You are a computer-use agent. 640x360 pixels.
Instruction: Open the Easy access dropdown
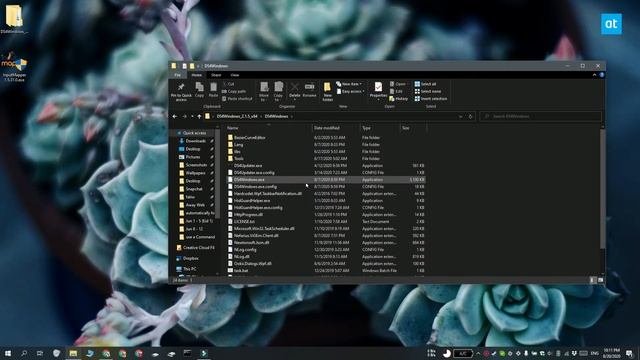(350, 91)
